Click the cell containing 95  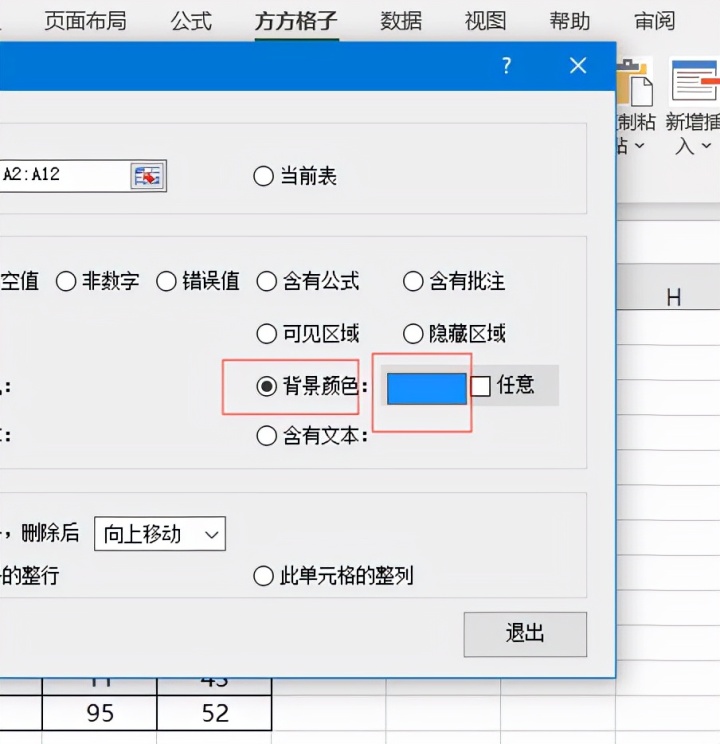[x=100, y=713]
